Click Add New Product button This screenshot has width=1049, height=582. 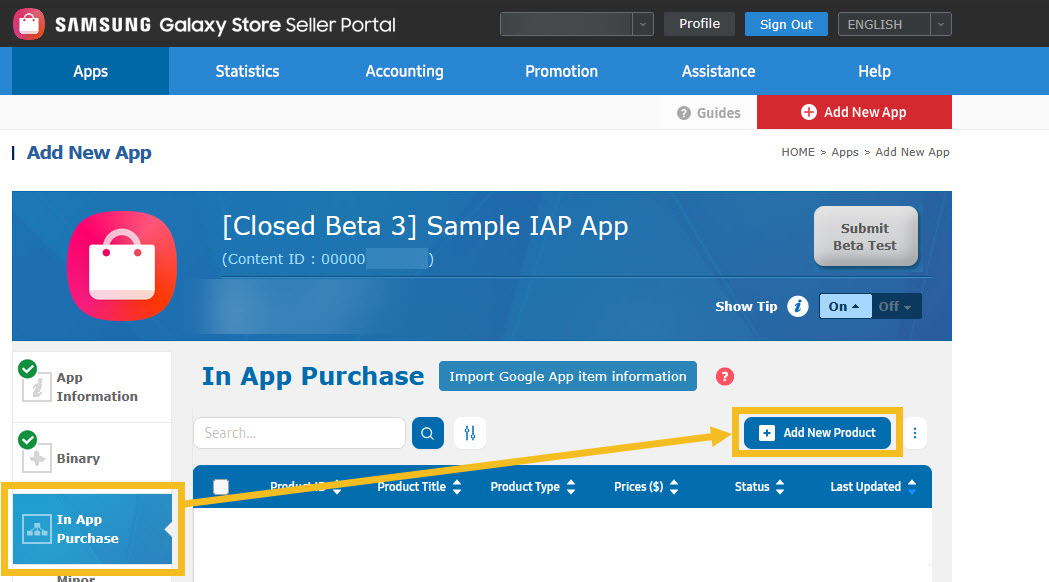click(817, 433)
